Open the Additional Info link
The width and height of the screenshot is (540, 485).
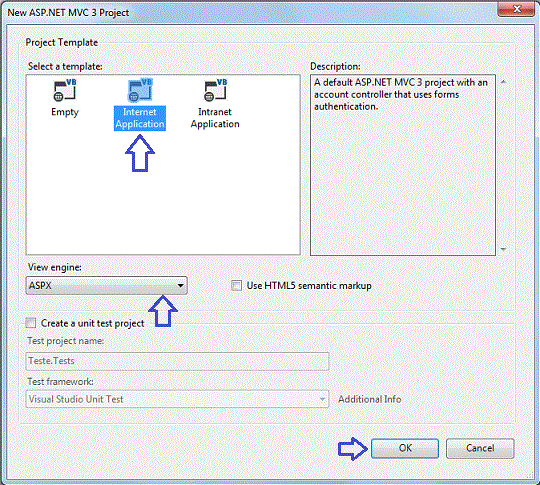[x=370, y=399]
